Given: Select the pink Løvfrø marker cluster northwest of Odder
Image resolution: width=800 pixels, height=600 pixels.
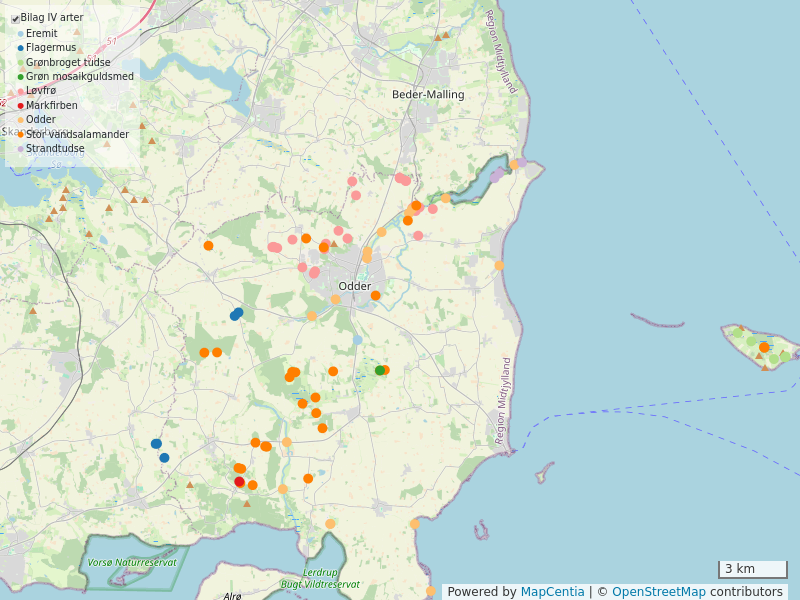Looking at the screenshot, I should click(274, 247).
